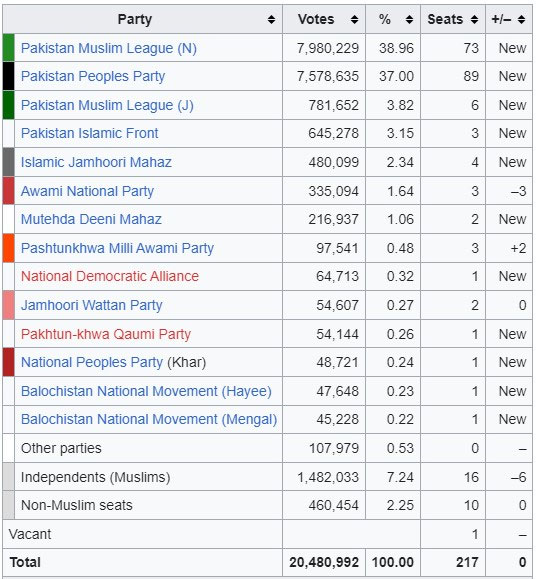Select total seats value 217
The image size is (540, 579).
click(467, 562)
